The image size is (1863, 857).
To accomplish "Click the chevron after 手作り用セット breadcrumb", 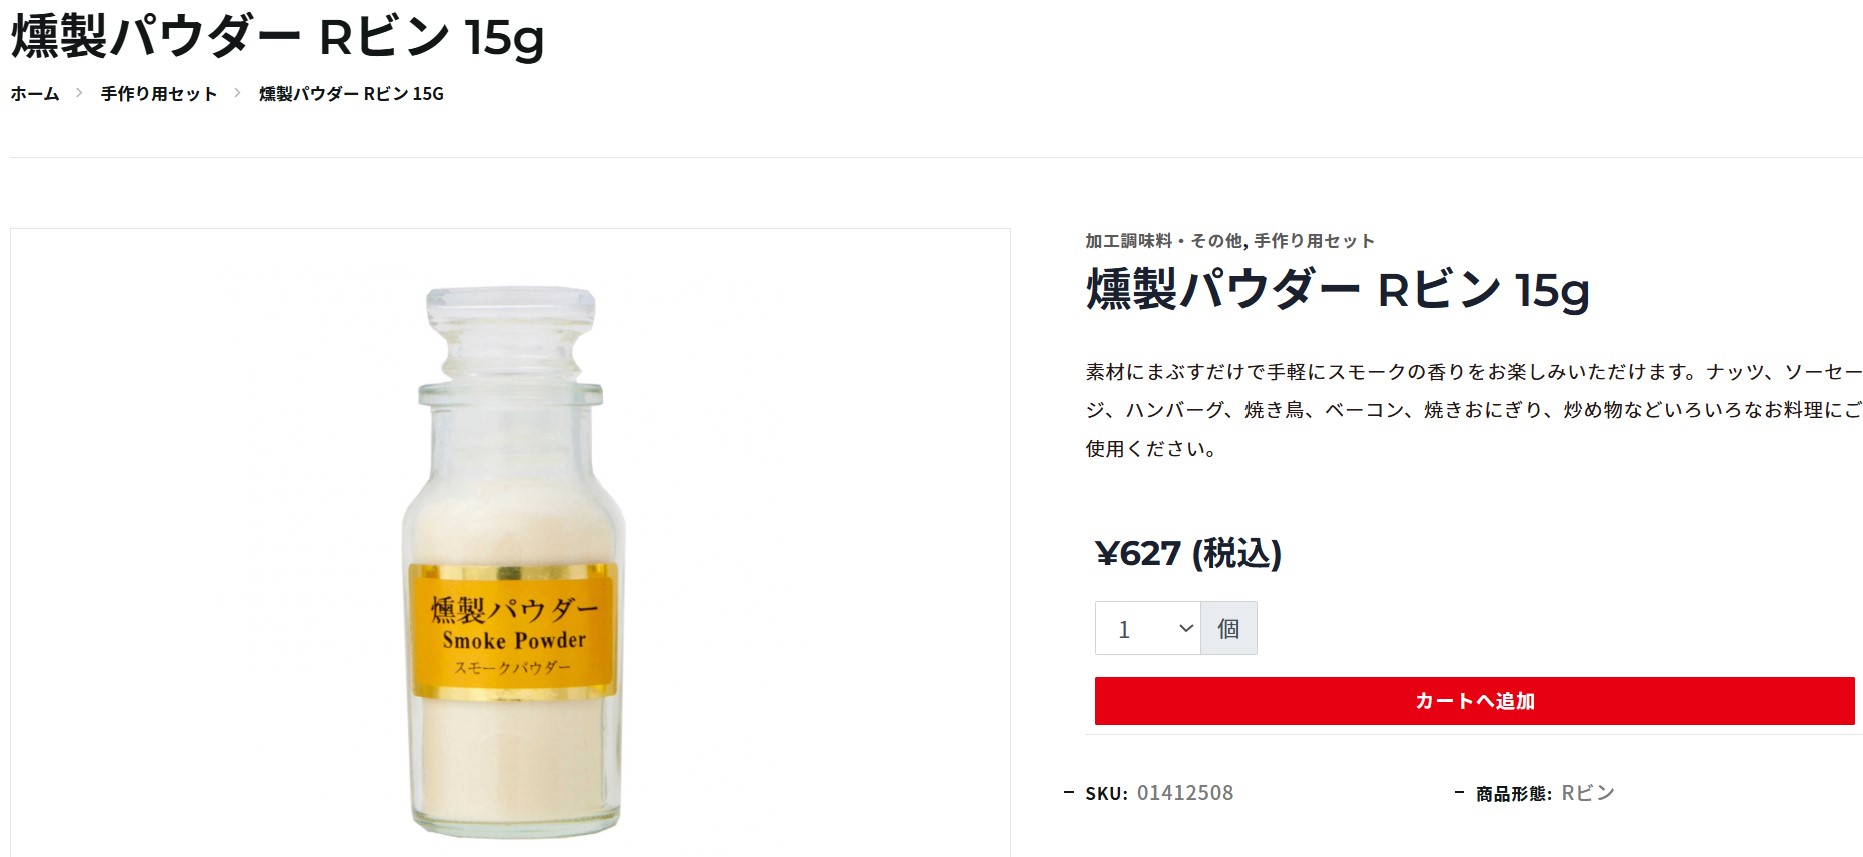I will point(238,93).
